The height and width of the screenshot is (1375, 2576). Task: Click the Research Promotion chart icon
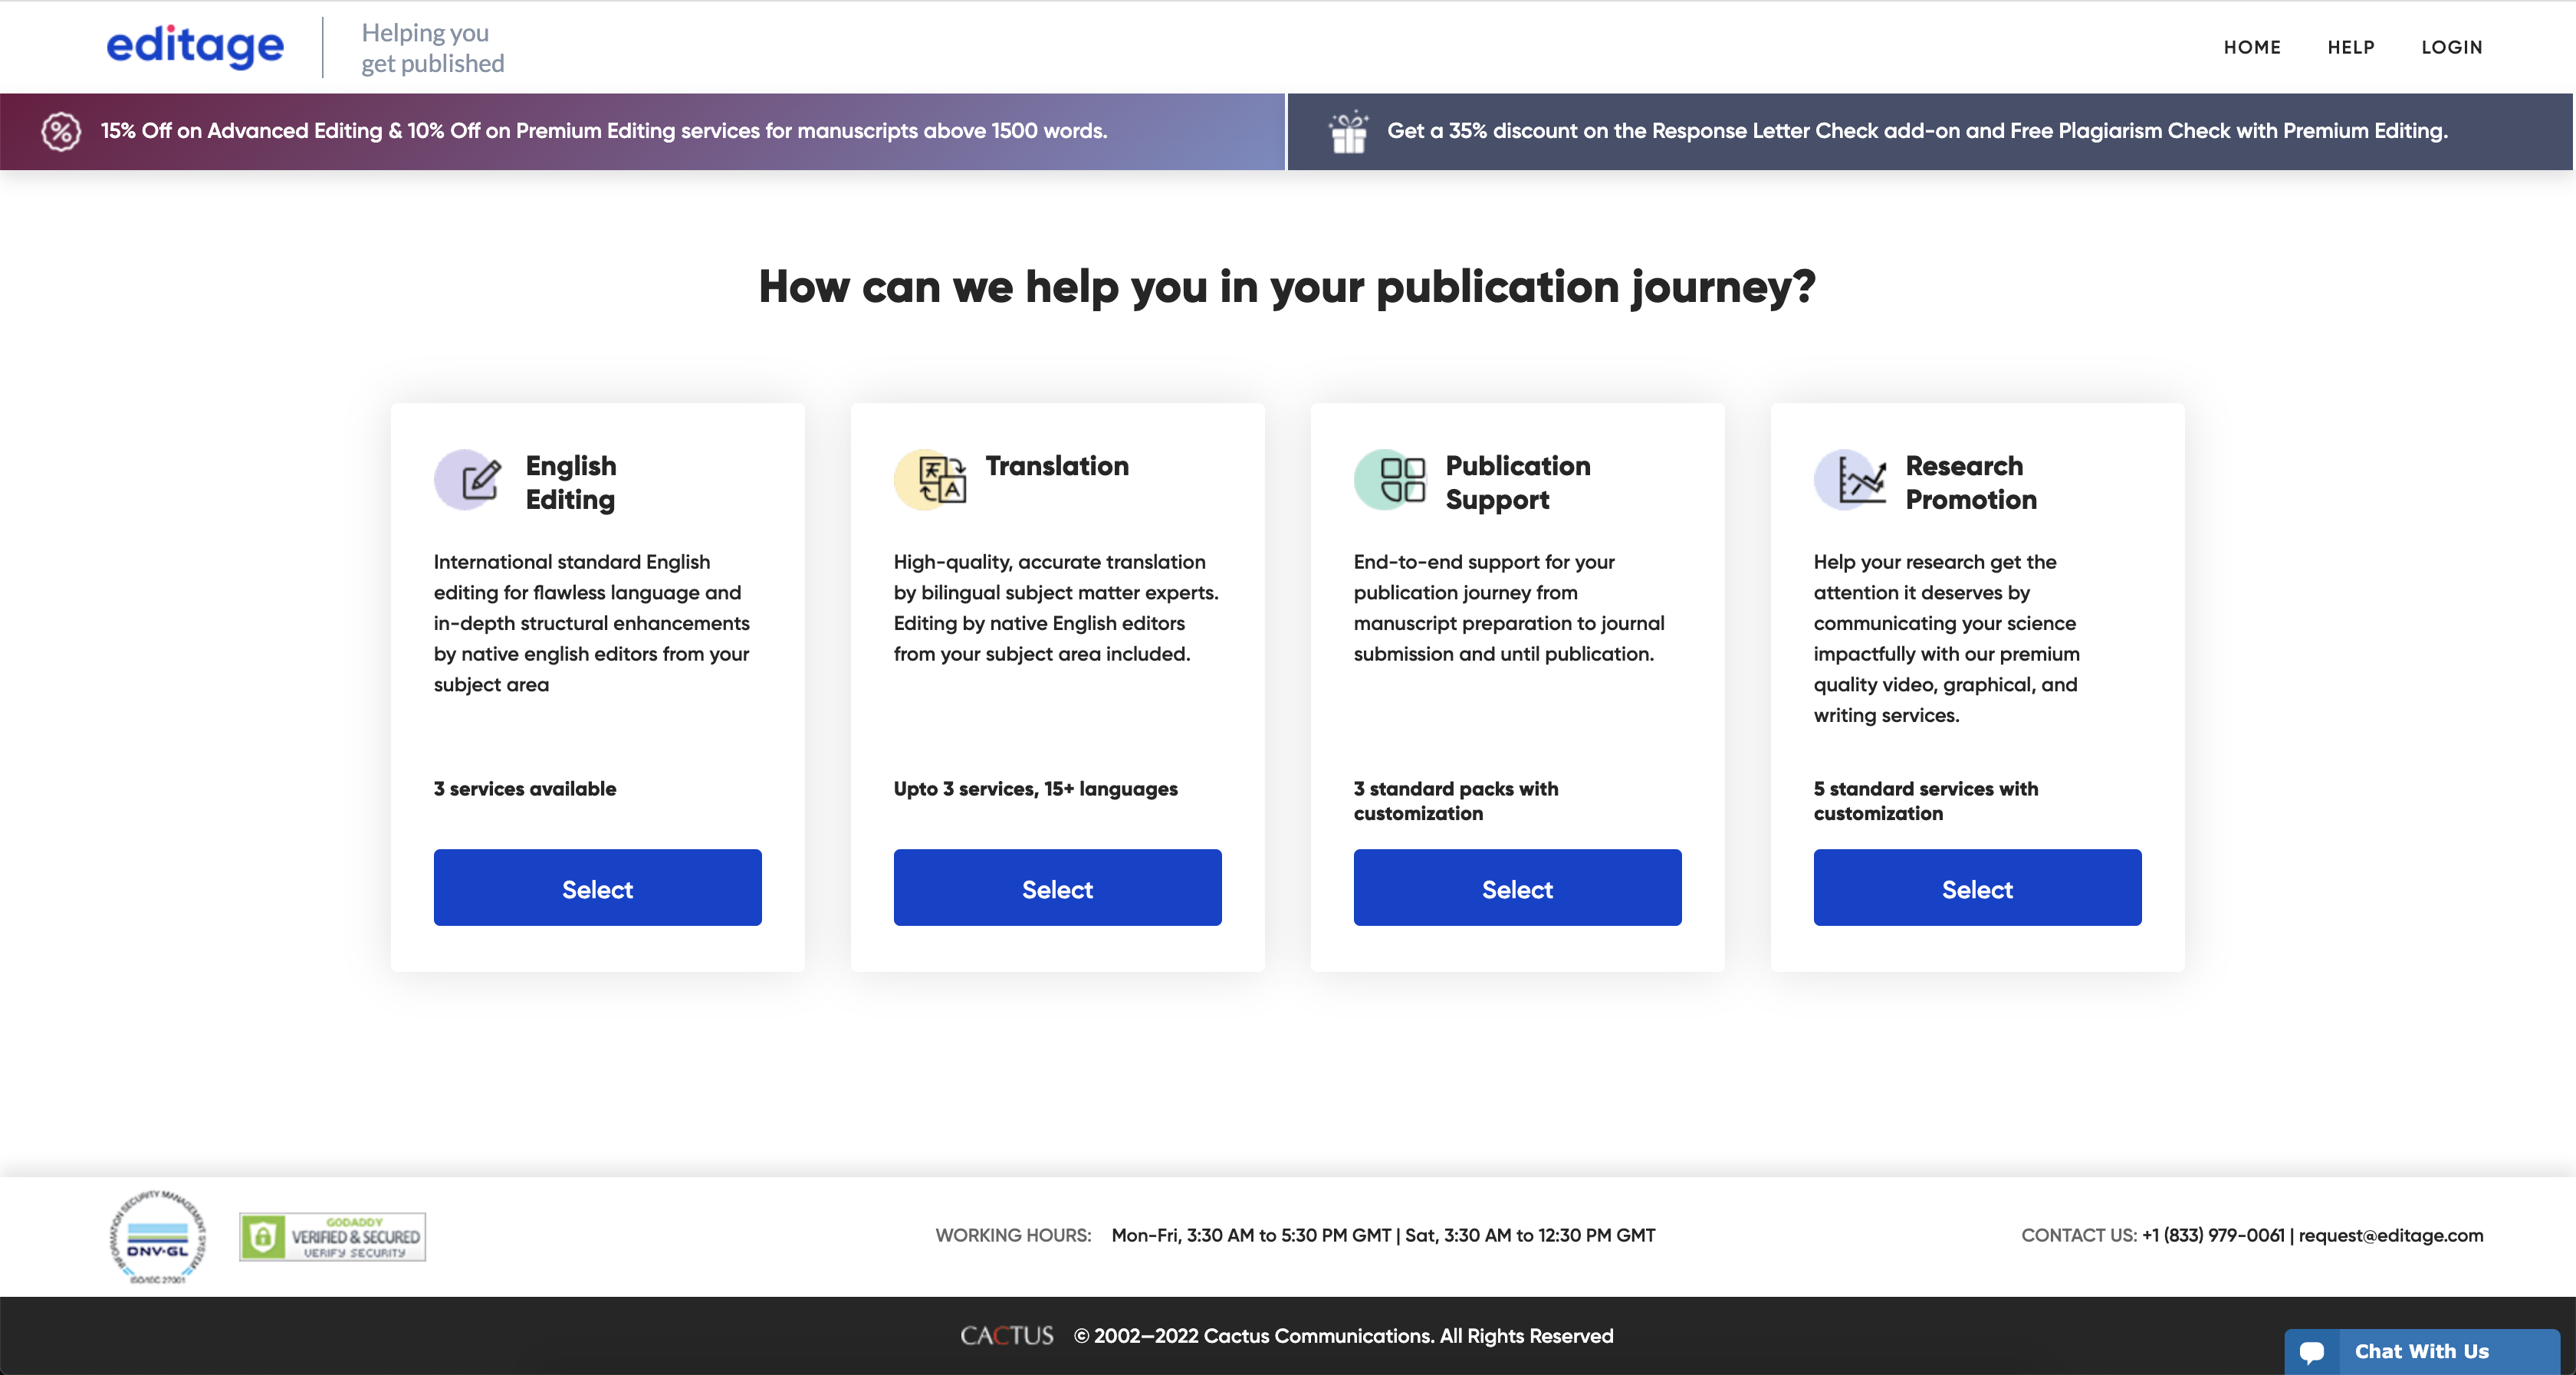(1851, 480)
